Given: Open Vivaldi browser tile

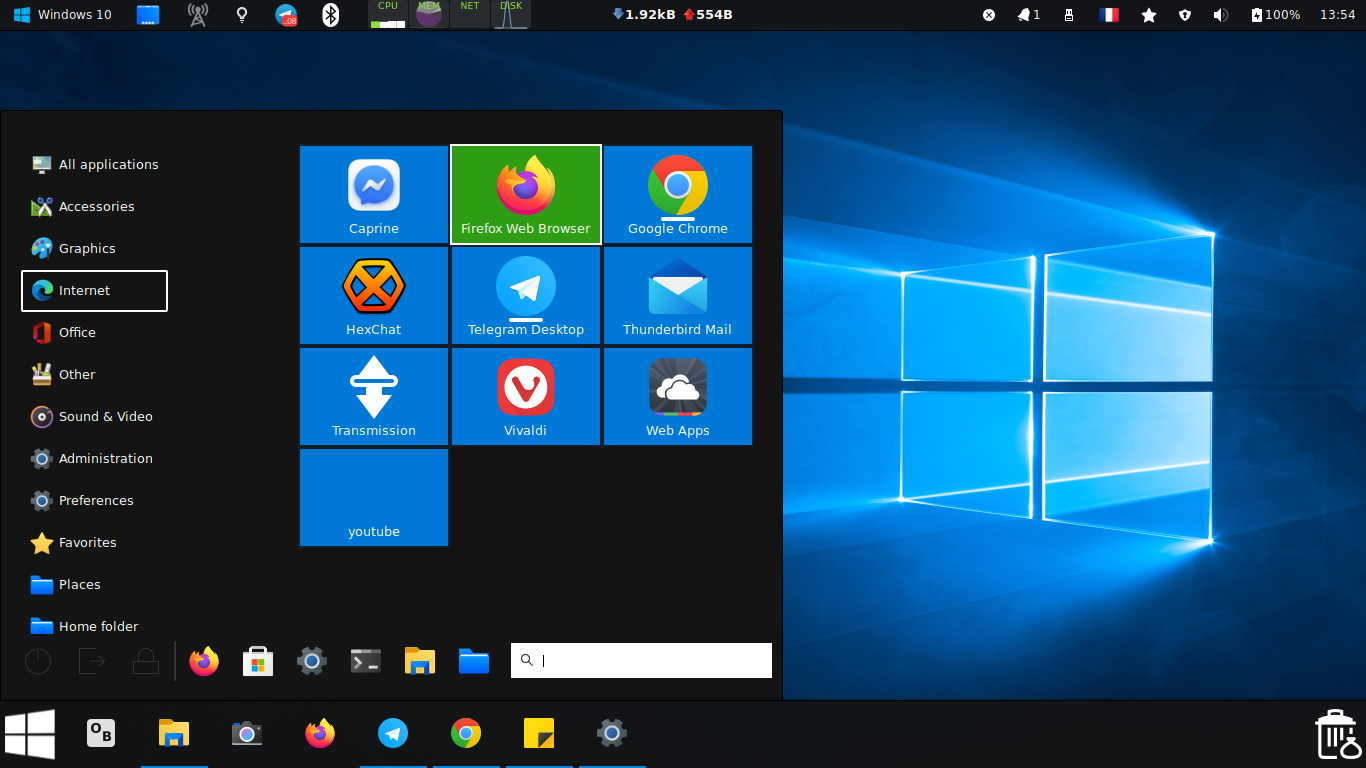Looking at the screenshot, I should click(526, 396).
